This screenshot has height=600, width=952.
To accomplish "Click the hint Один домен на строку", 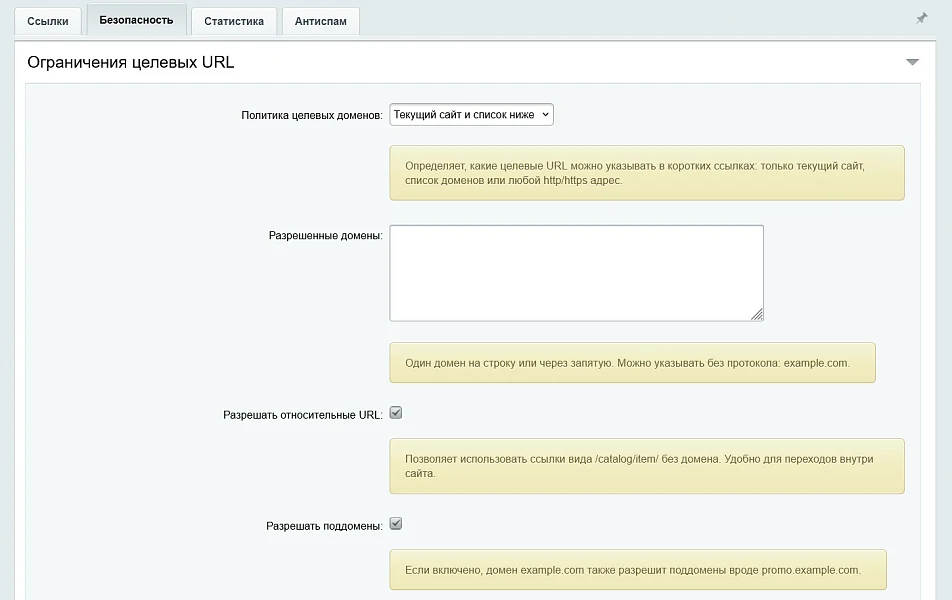I will 632,363.
